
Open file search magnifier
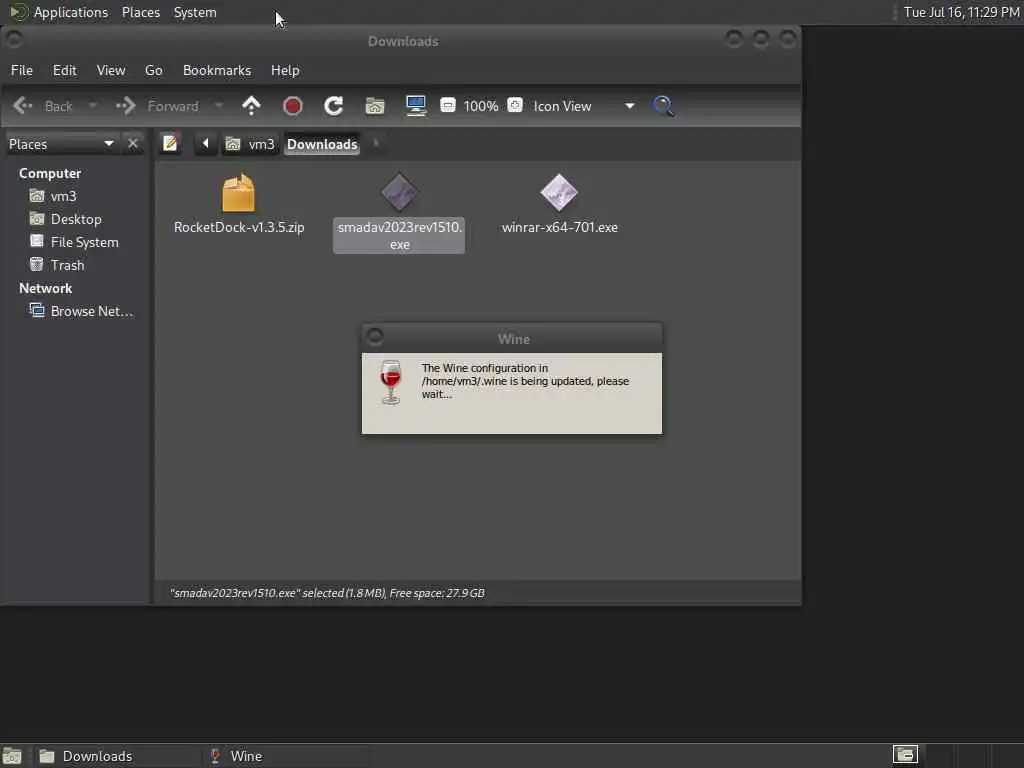click(664, 106)
